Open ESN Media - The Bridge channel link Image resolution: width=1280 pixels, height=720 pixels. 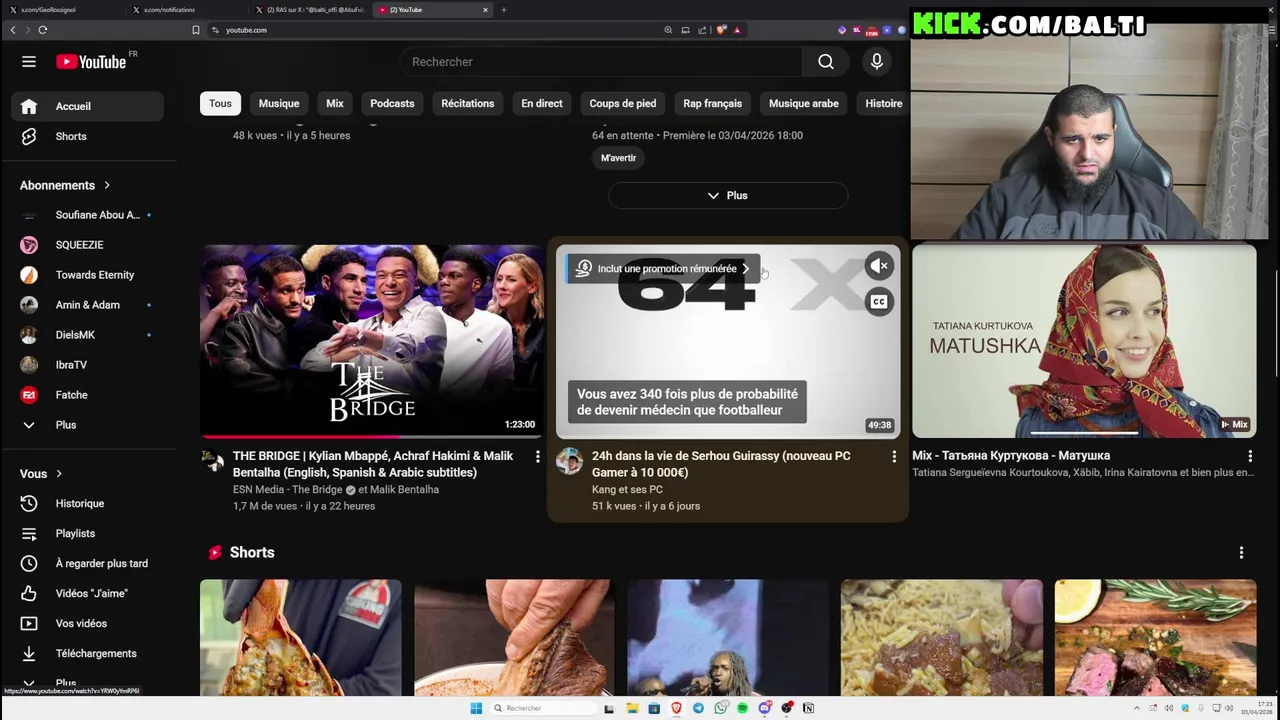point(288,489)
